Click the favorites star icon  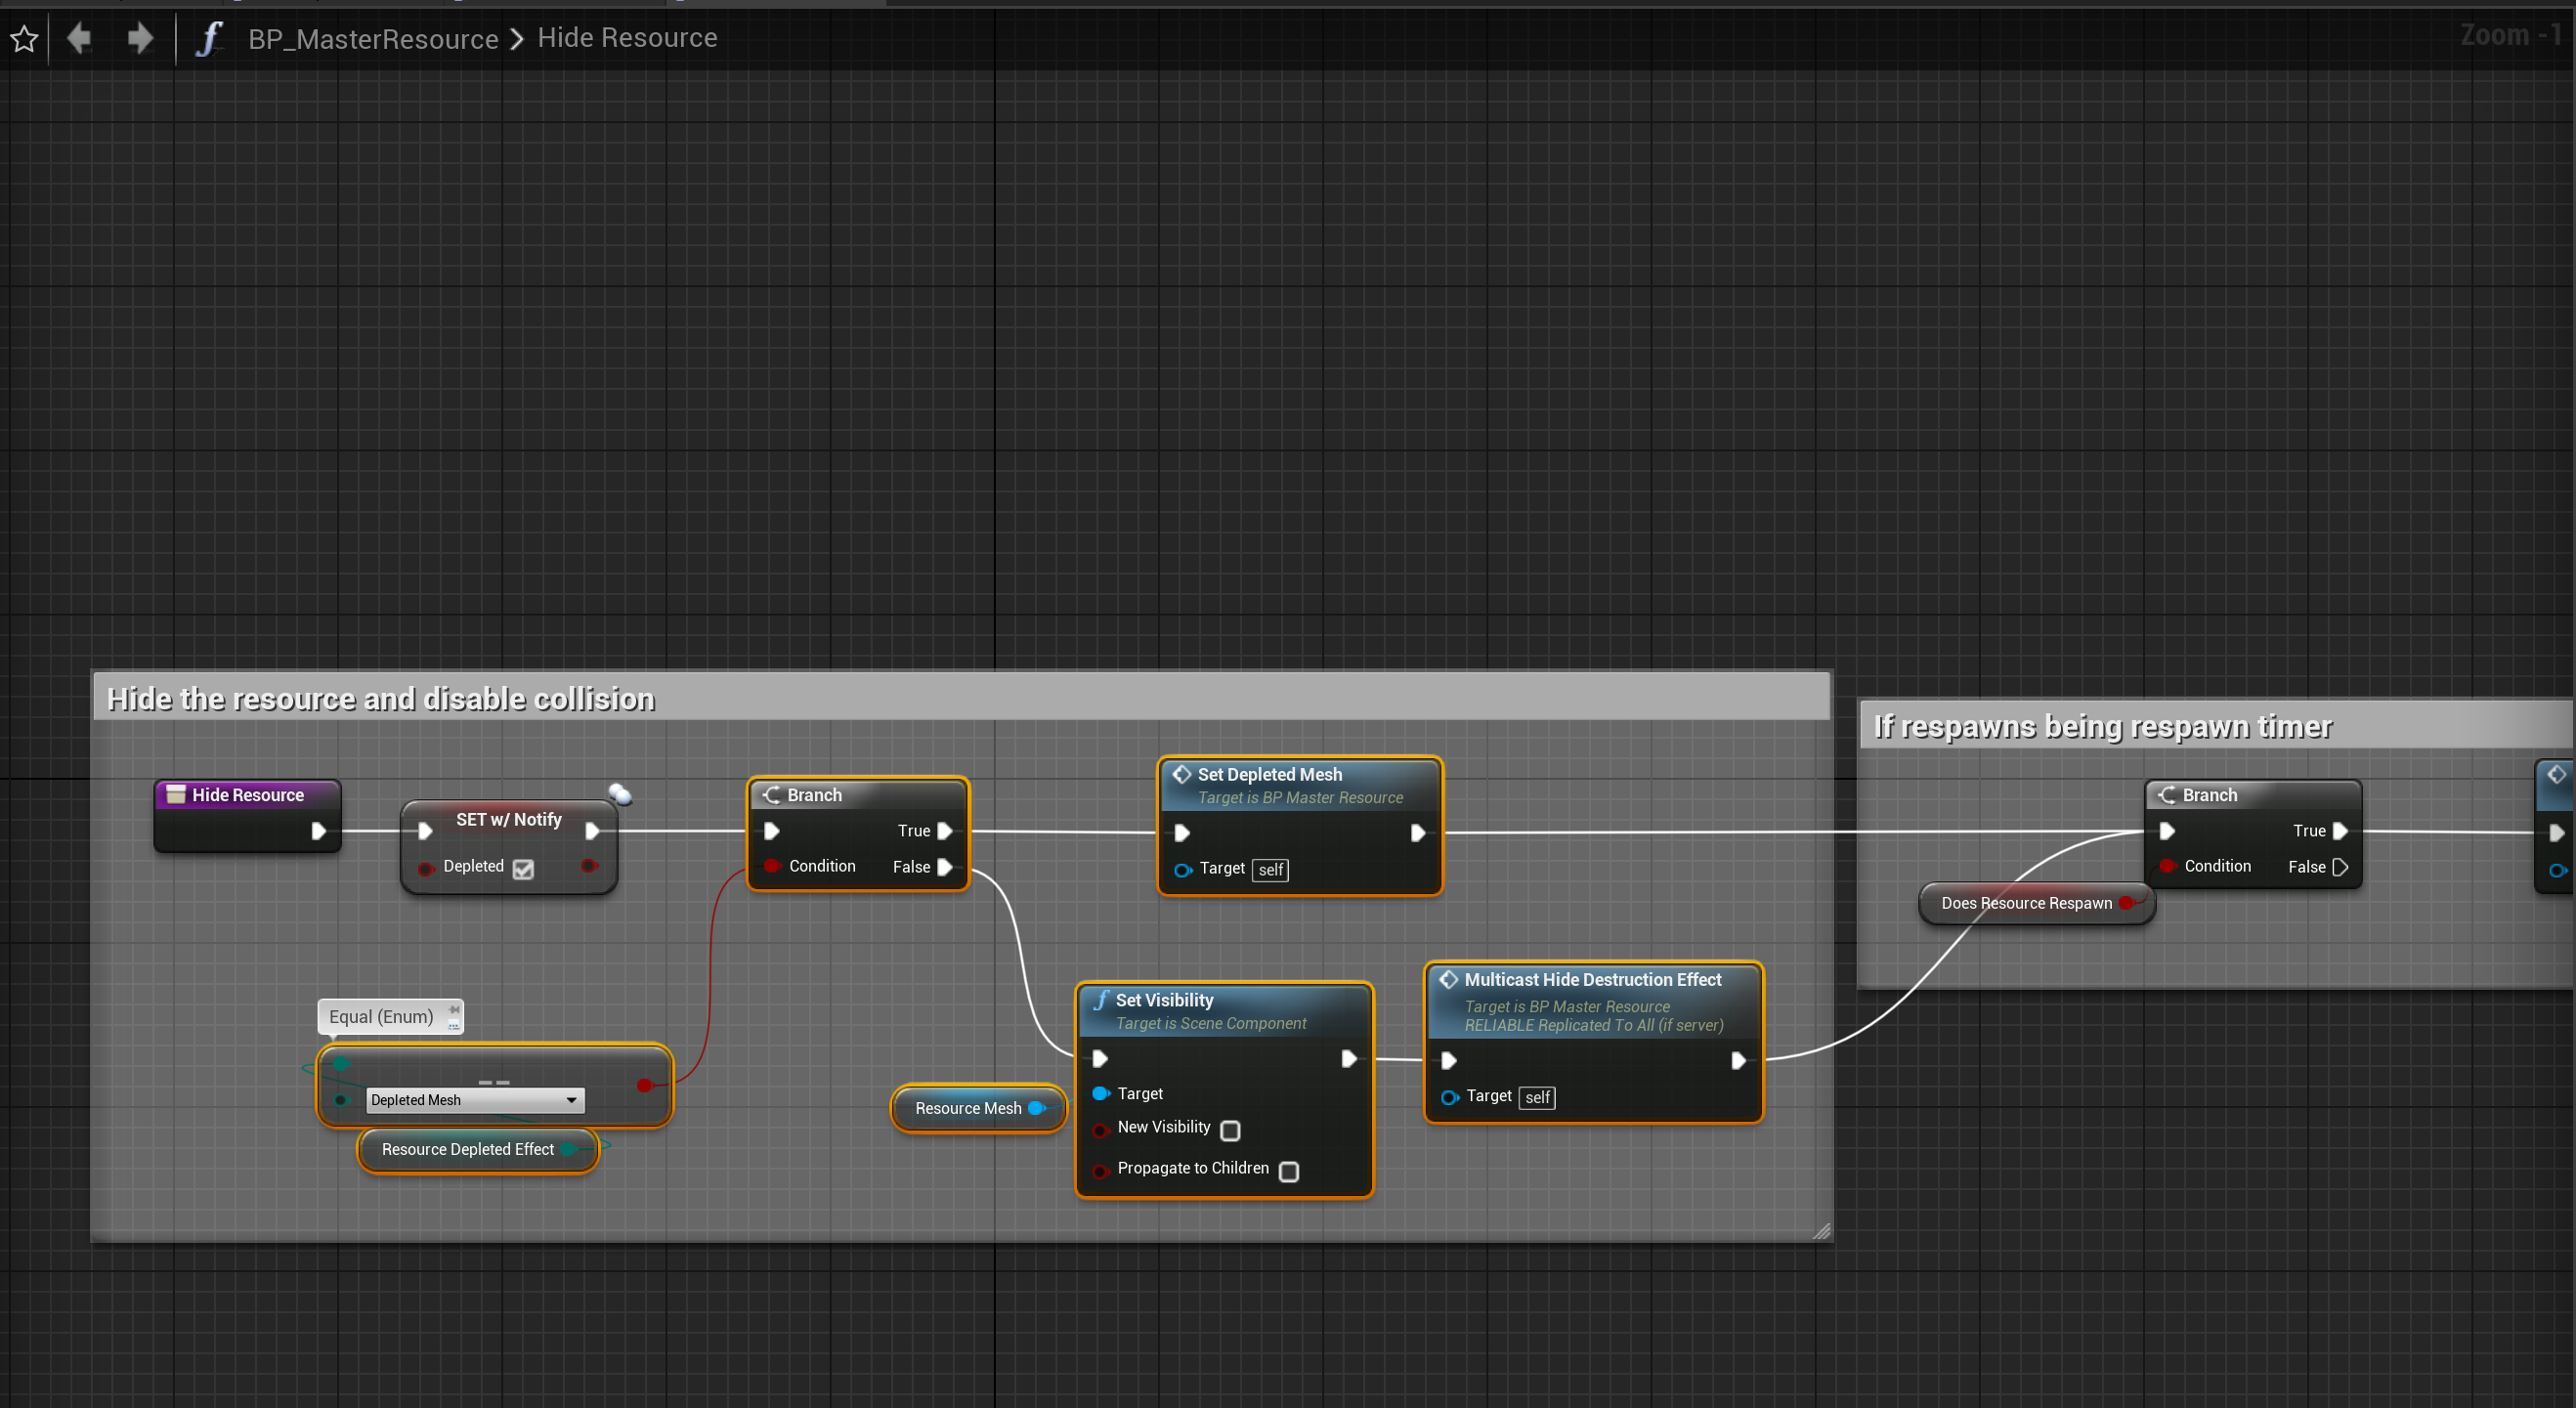[x=24, y=39]
